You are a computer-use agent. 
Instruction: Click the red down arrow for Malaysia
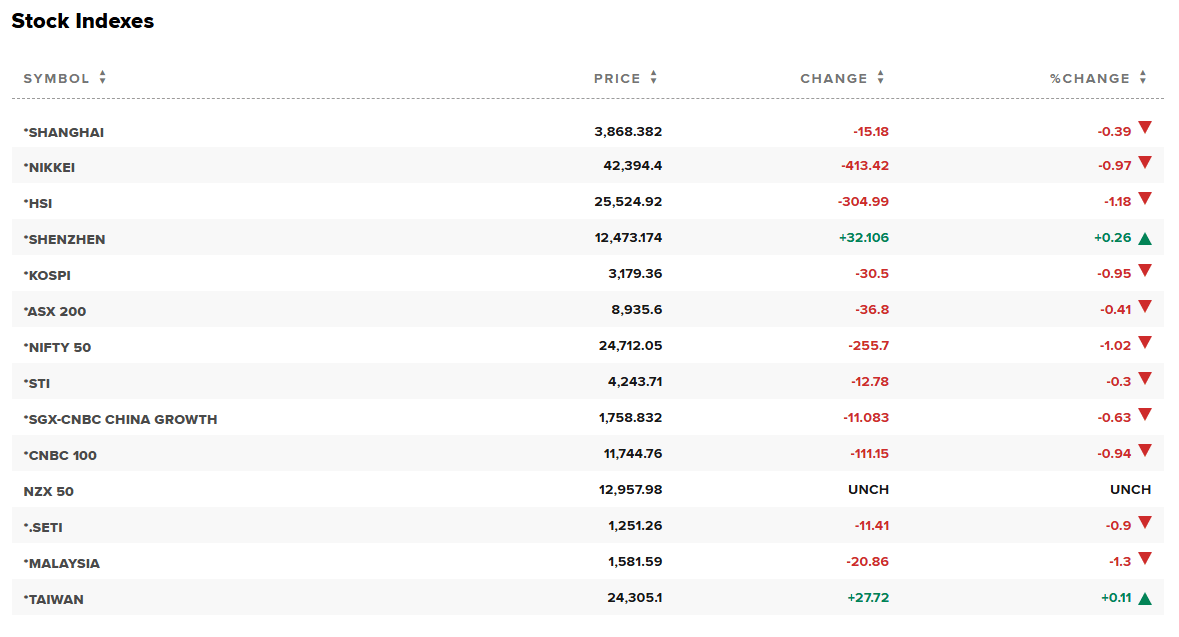click(1144, 559)
